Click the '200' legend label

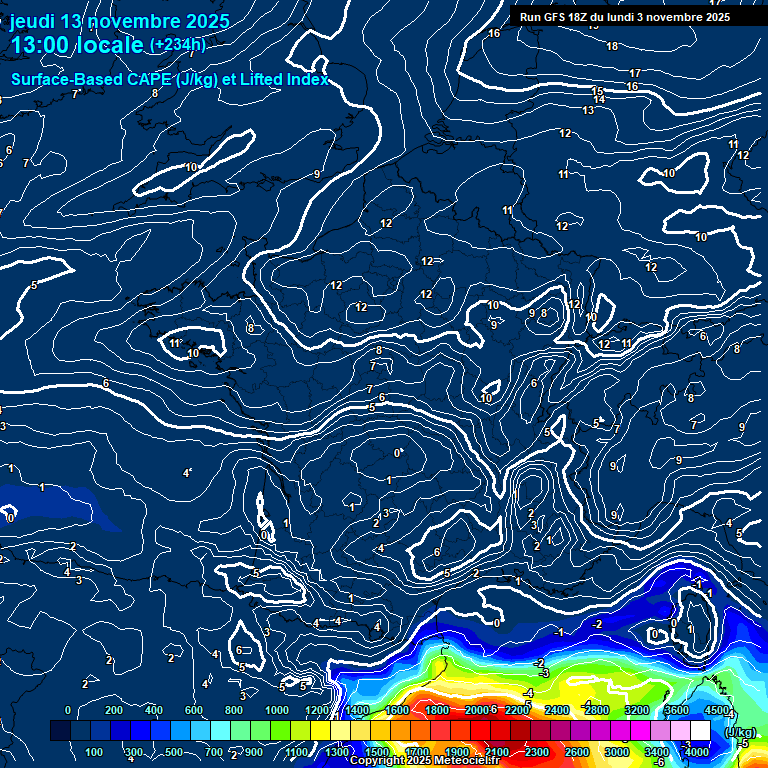click(x=114, y=710)
